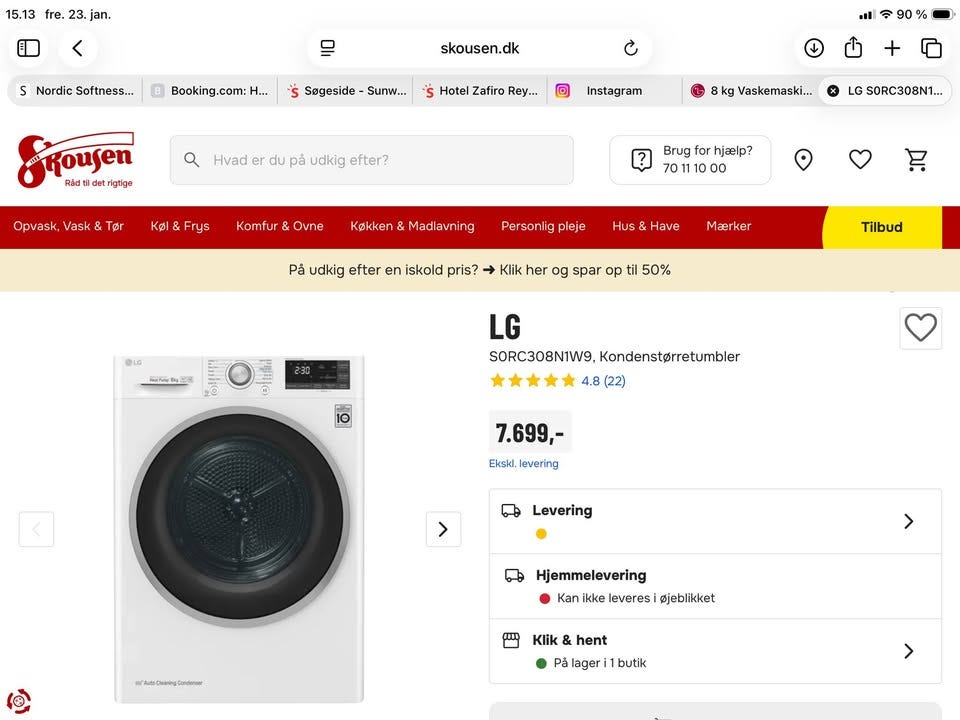Toggle the Safari sidebar icon
Screen dimensions: 960x720
pos(29,48)
